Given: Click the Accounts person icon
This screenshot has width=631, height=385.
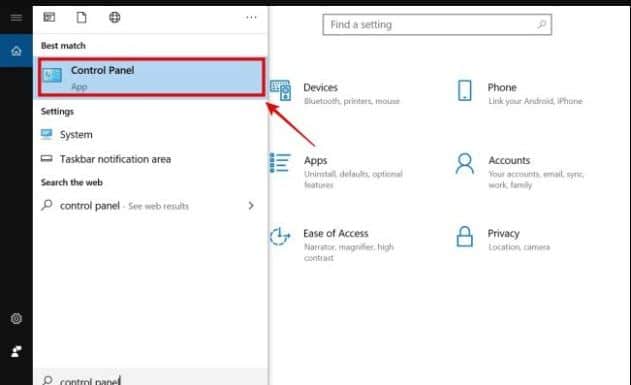Looking at the screenshot, I should click(465, 163).
